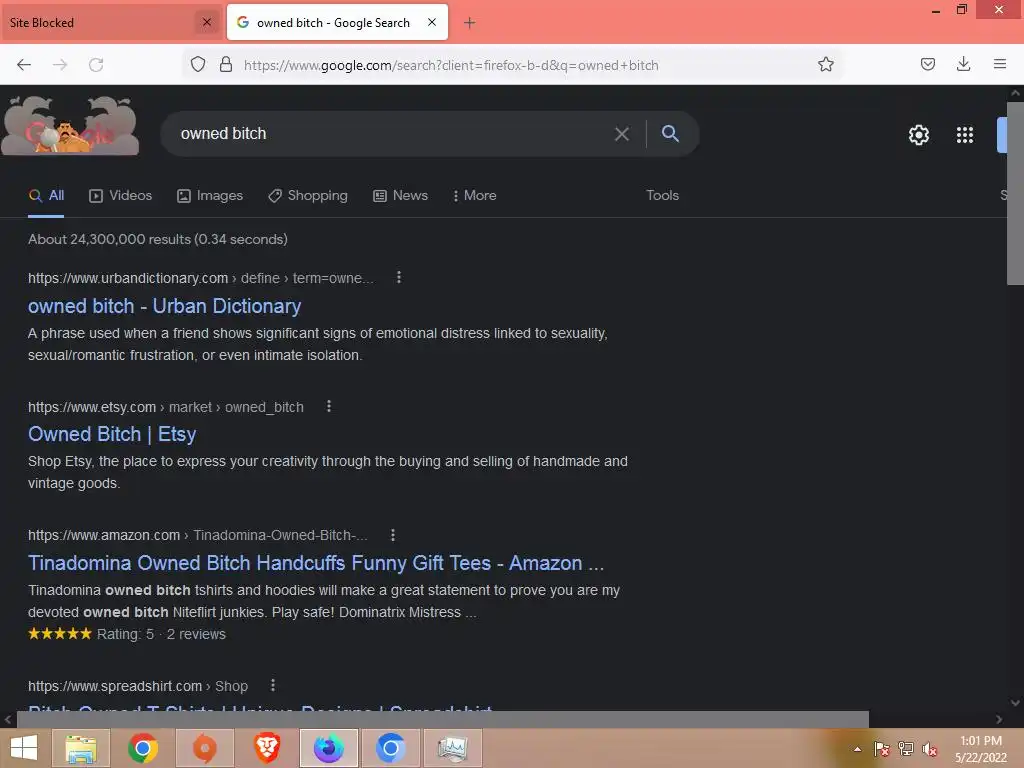Launch Google Chrome from the taskbar
This screenshot has height=768, width=1024.
pos(142,748)
